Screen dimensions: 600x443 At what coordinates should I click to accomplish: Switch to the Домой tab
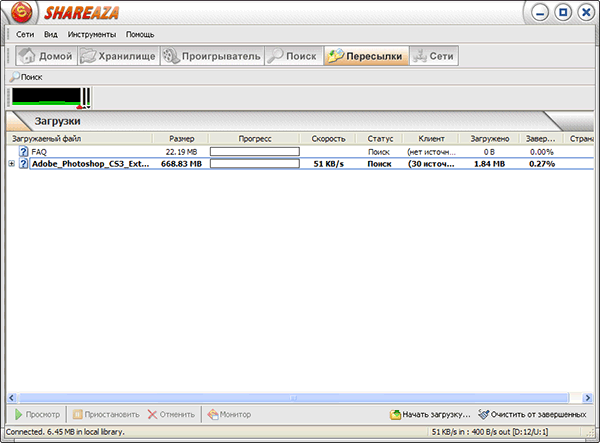46,56
